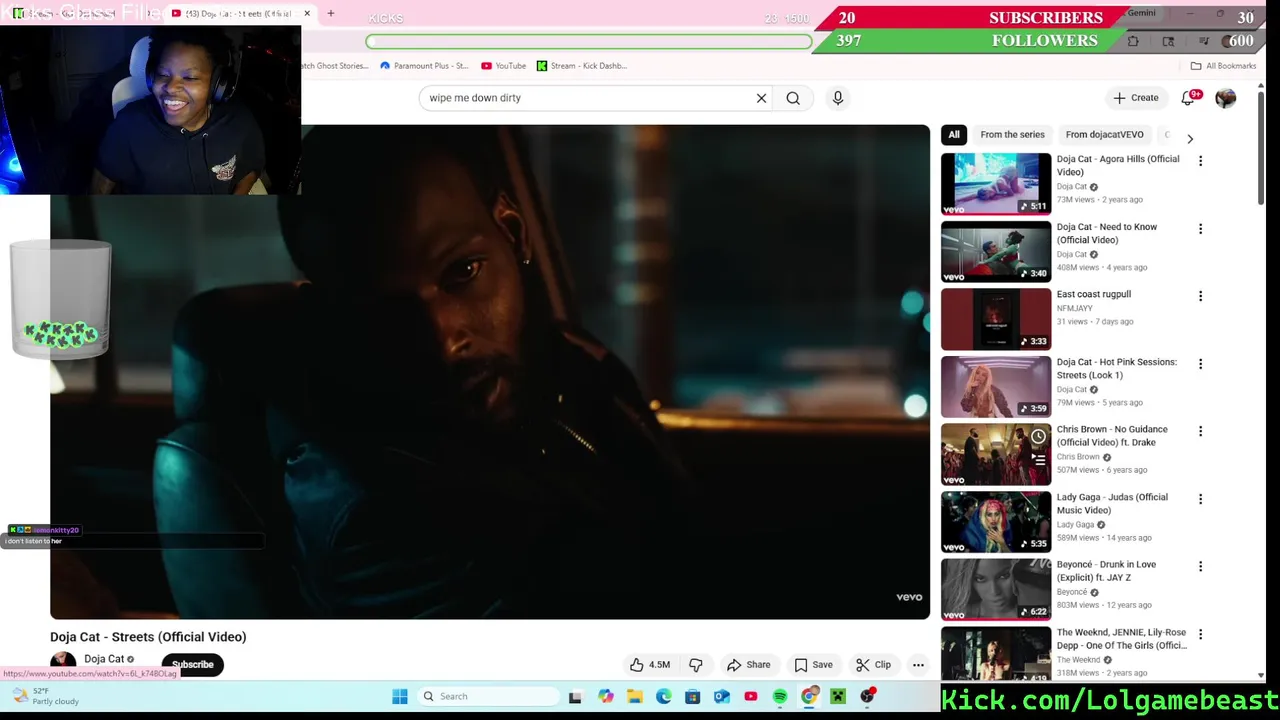Open Microsoft Edge from the taskbar
1280x720 pixels.
click(x=664, y=697)
